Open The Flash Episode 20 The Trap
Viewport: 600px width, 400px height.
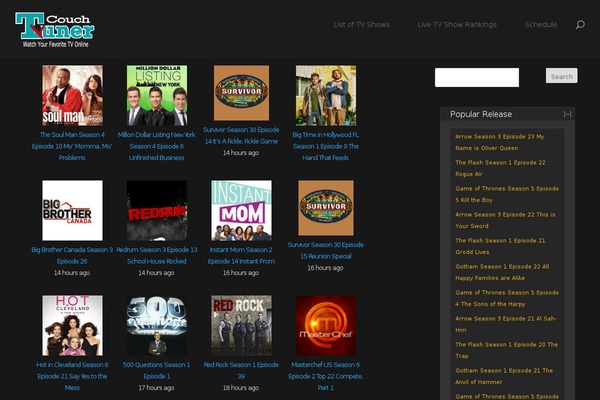point(506,350)
